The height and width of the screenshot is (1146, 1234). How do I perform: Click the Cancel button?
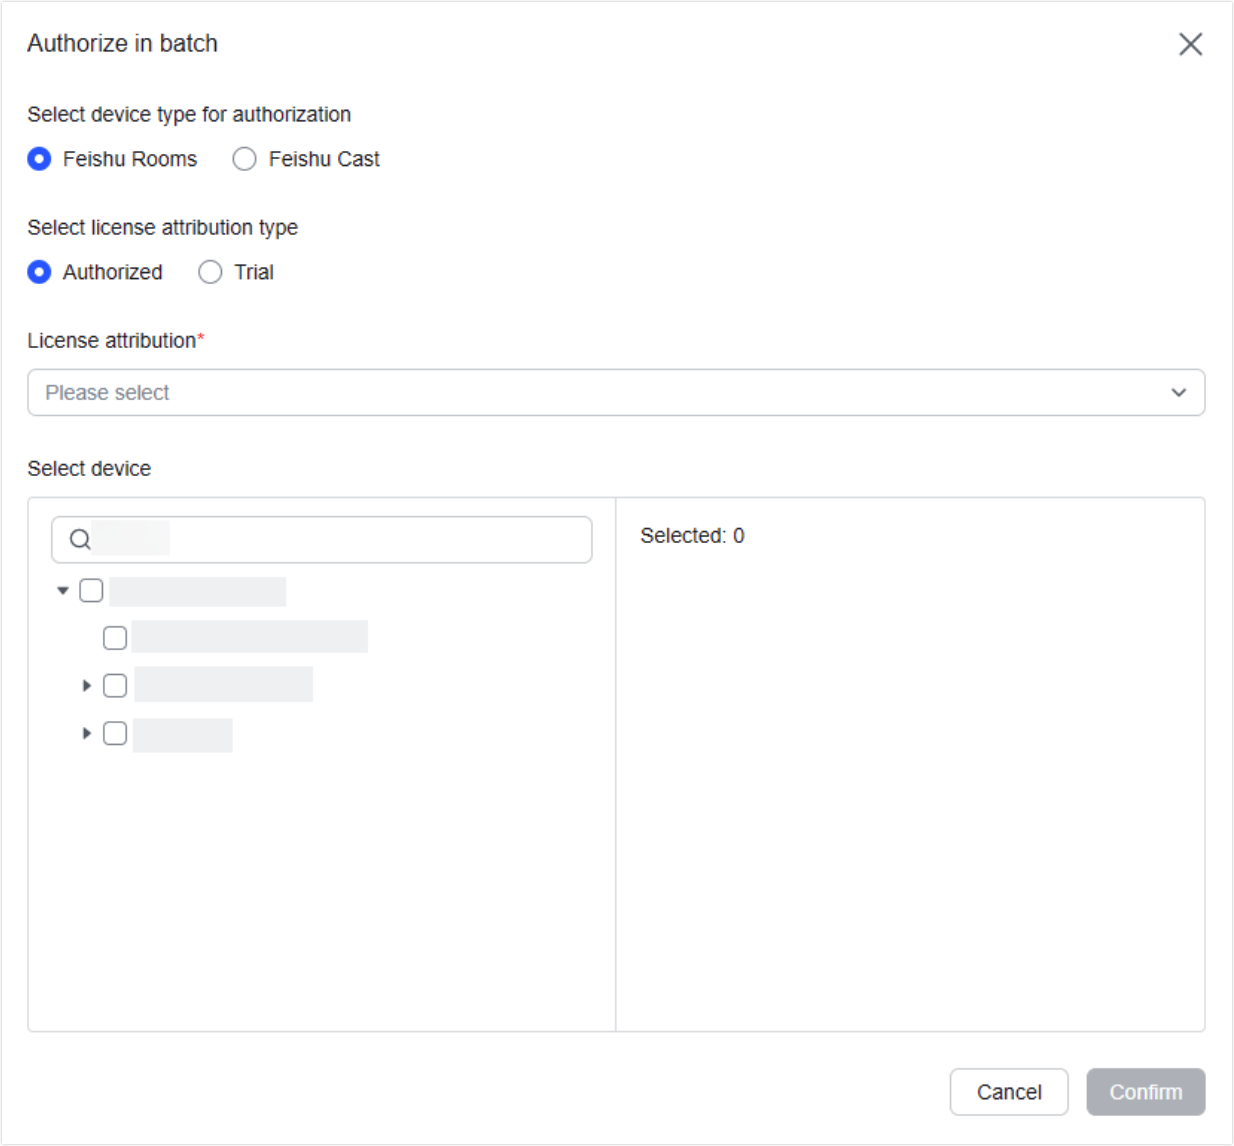coord(1009,1092)
